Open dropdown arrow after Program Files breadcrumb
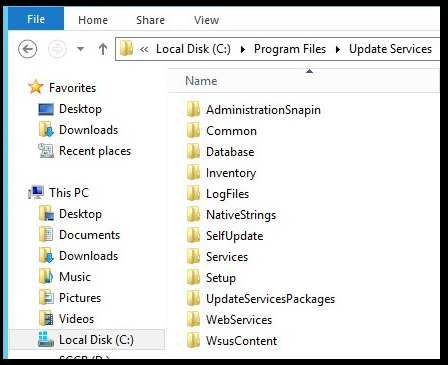This screenshot has width=448, height=365. [338, 49]
